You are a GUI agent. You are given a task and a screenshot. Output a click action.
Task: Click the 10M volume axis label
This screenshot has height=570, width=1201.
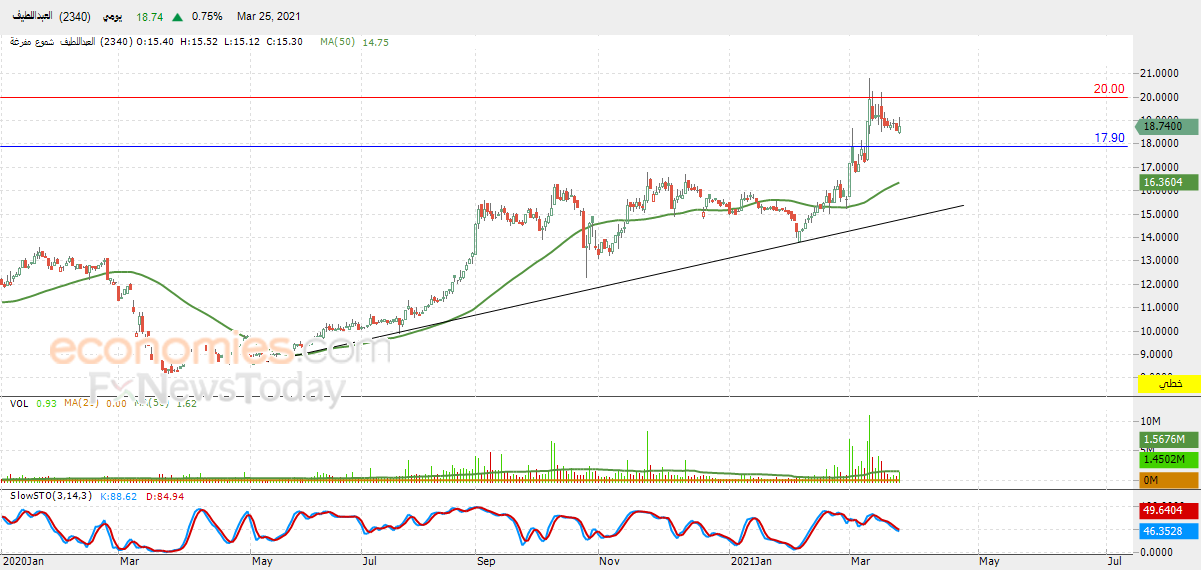(x=1150, y=421)
